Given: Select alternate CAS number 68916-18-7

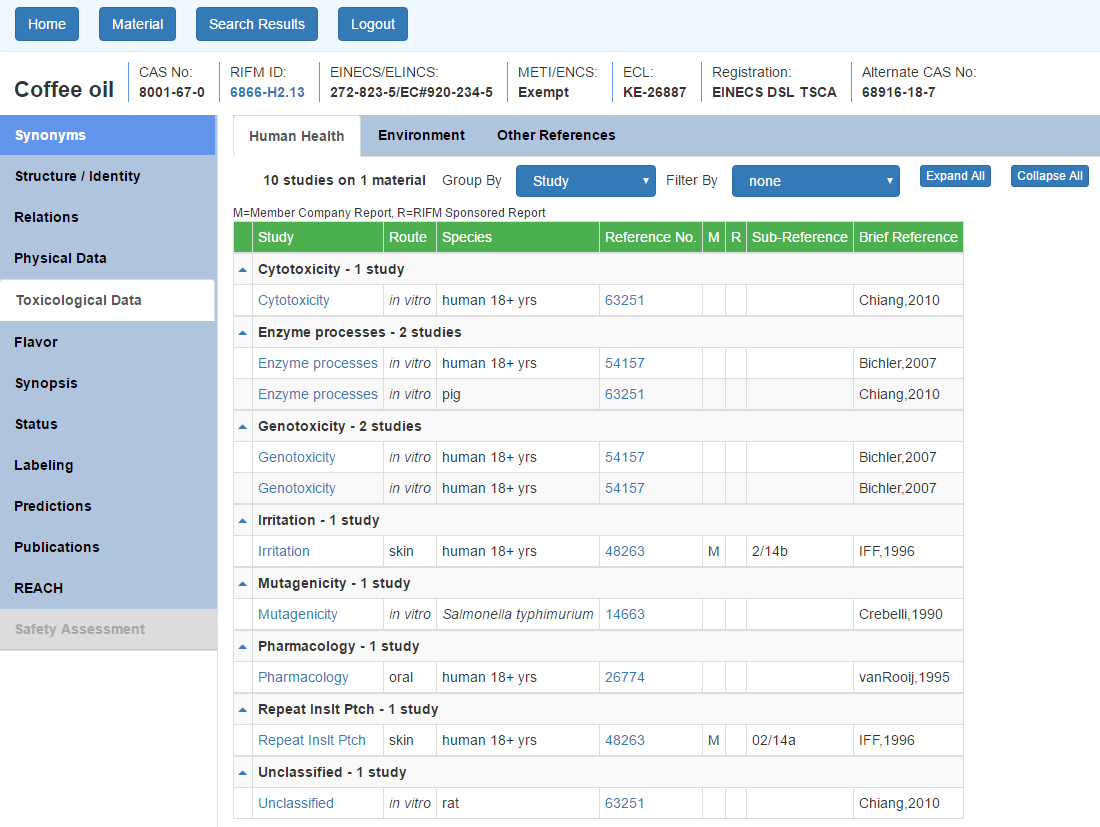Looking at the screenshot, I should [x=898, y=93].
